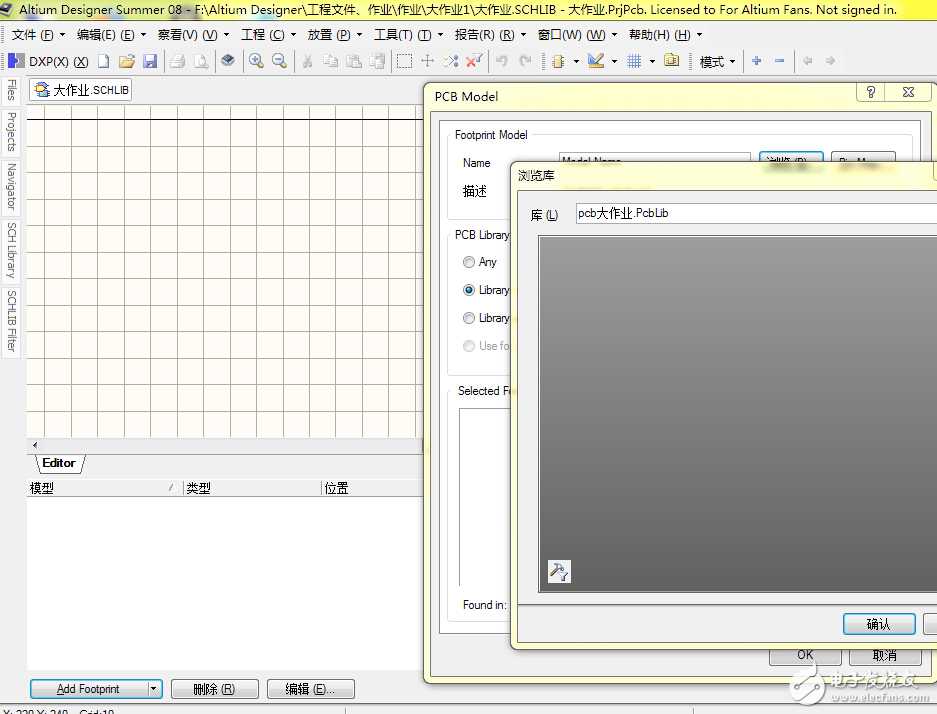Open the Navigator side panel tab
The image size is (937, 714).
point(11,187)
